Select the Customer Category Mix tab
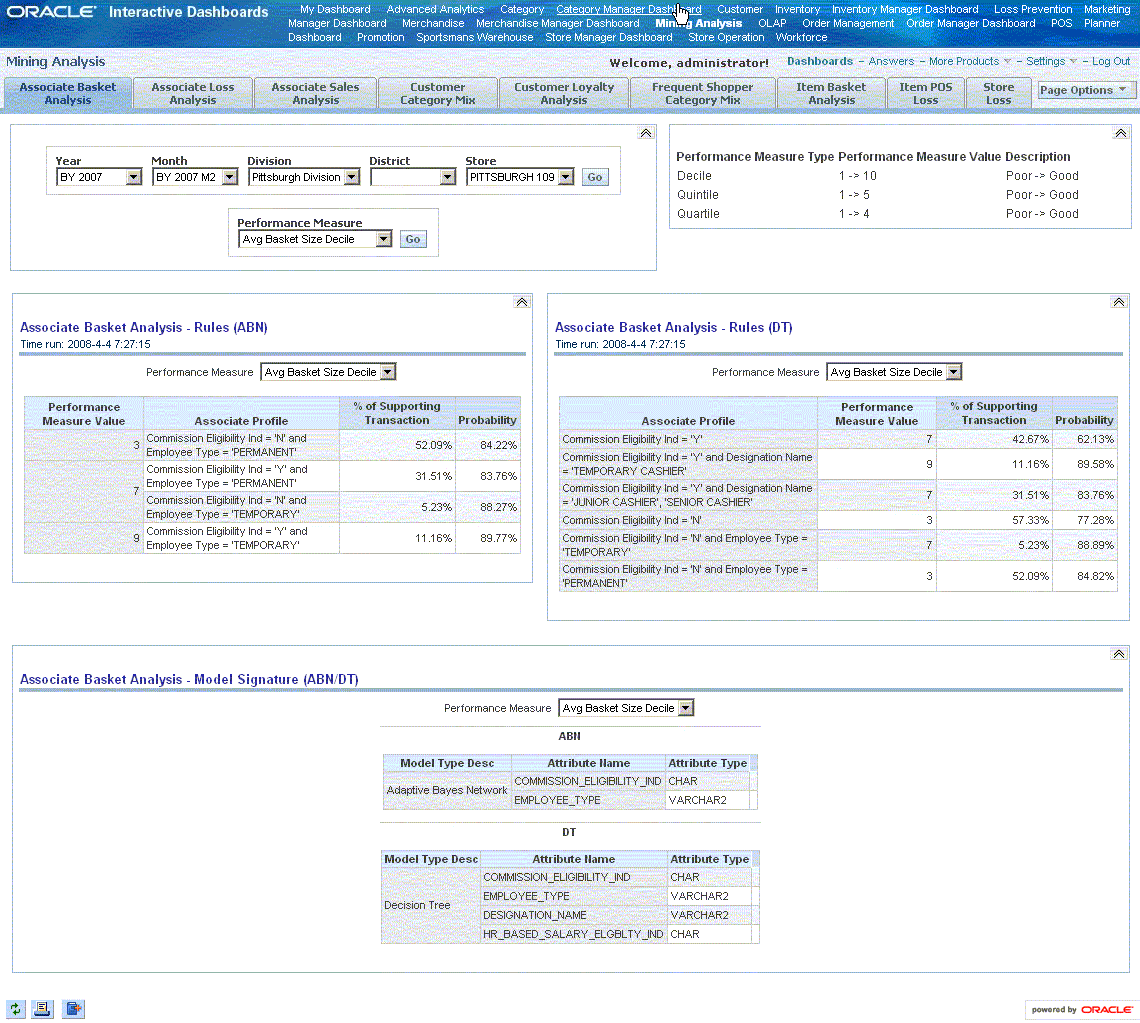Image resolution: width=1140 pixels, height=1023 pixels. [438, 93]
